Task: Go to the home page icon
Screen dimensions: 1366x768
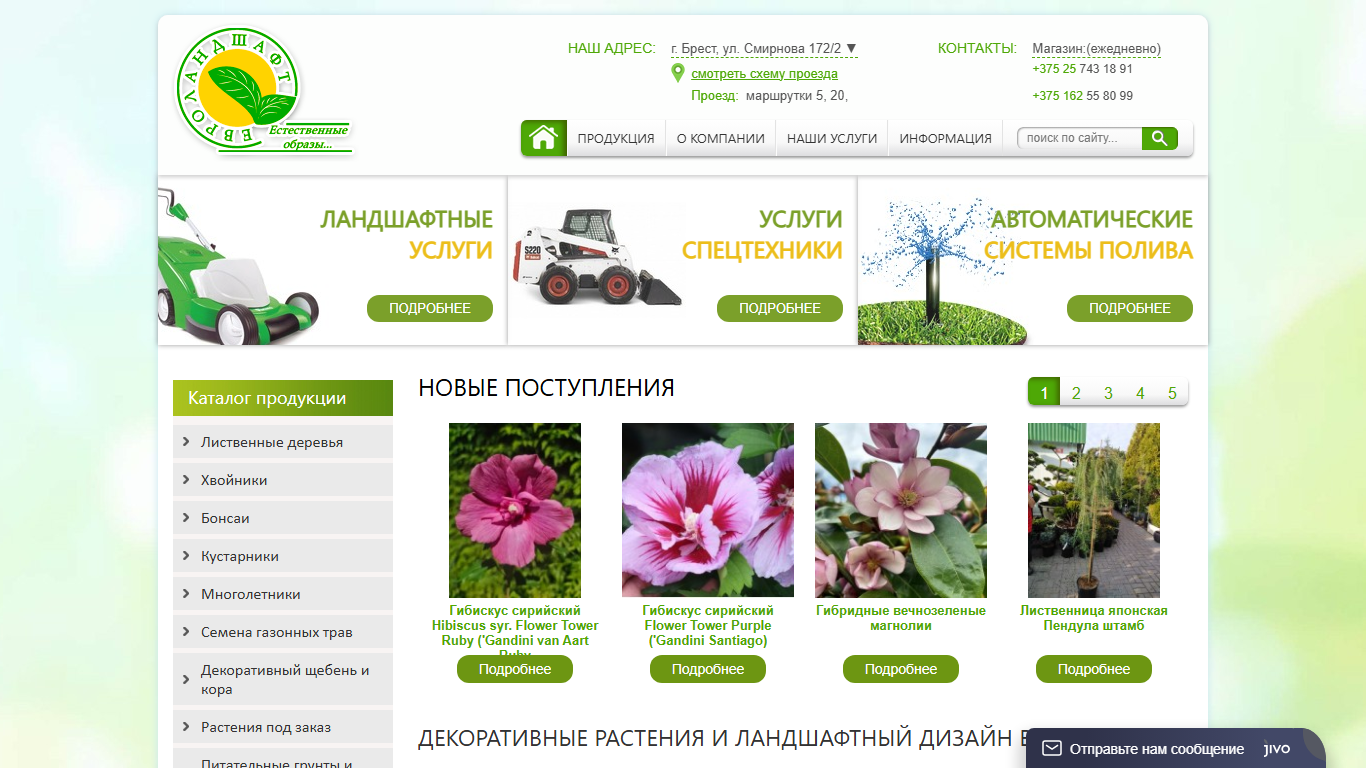Action: click(x=543, y=138)
